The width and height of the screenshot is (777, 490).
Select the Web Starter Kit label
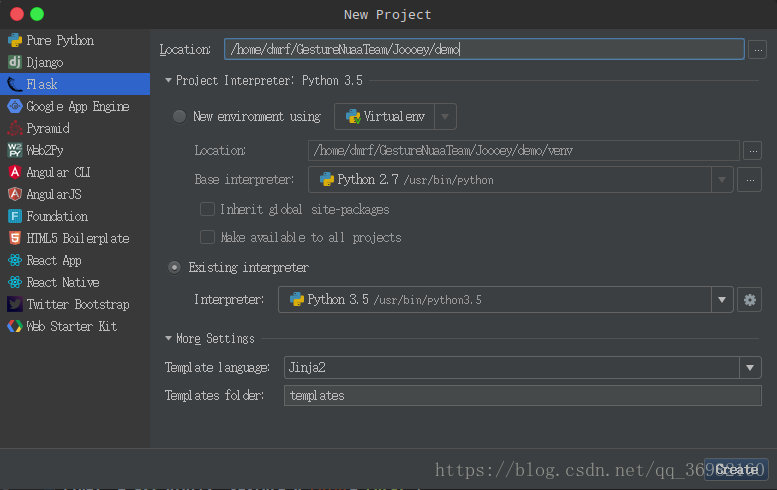click(x=71, y=326)
